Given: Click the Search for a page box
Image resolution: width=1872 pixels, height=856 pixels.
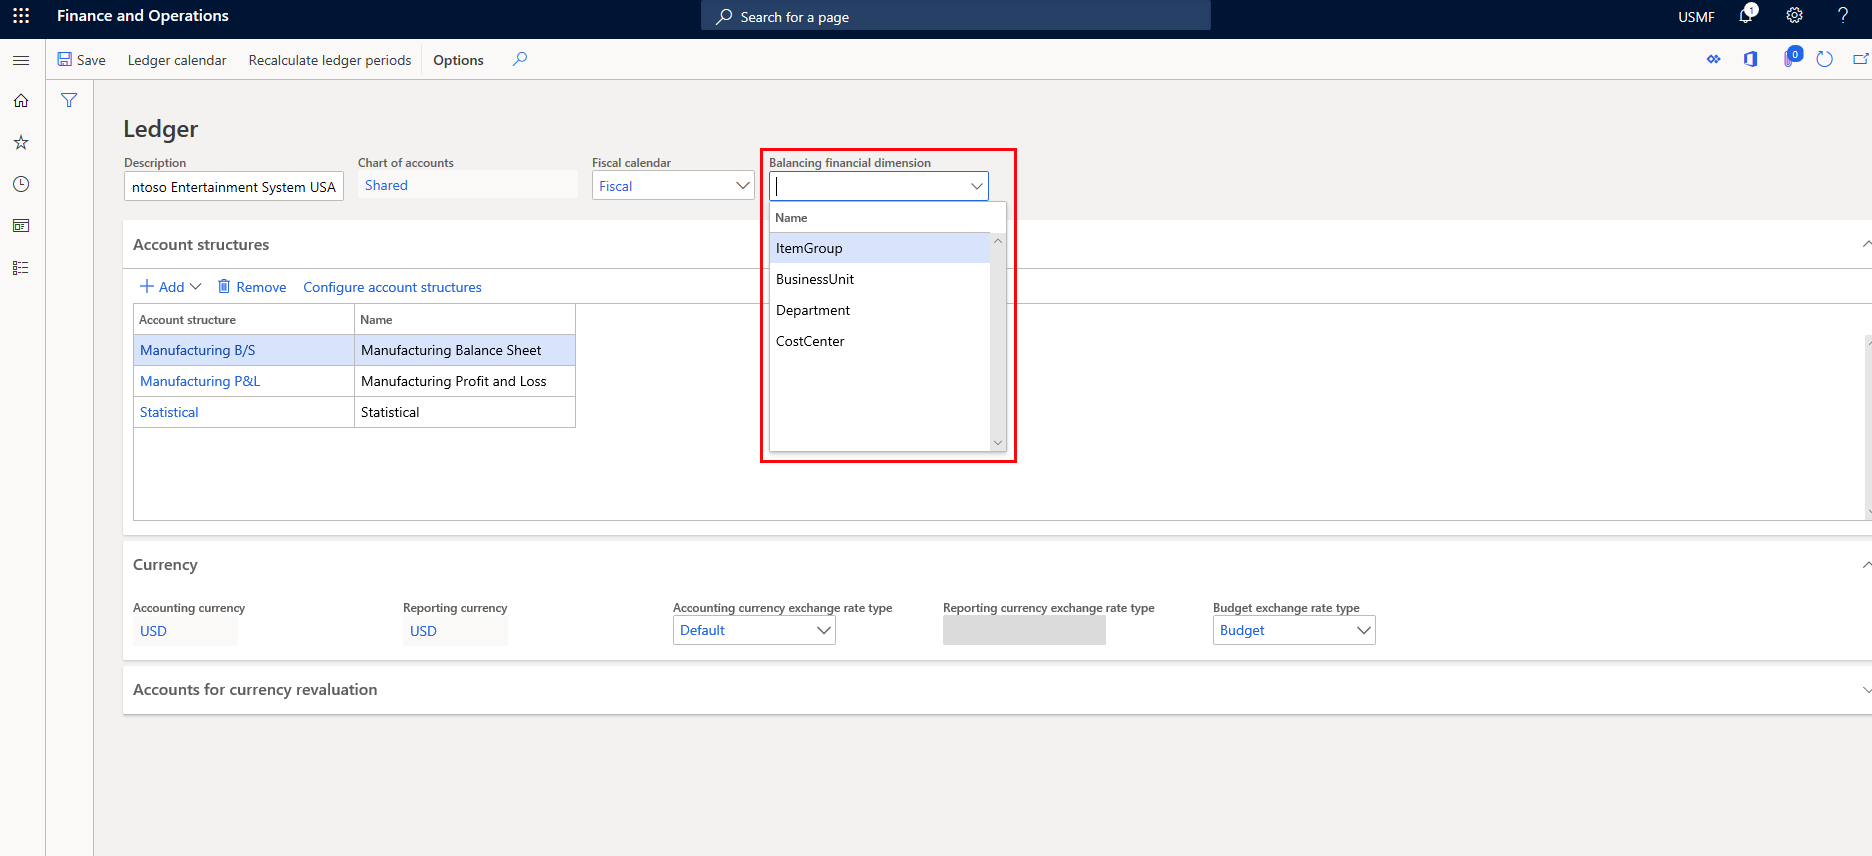Looking at the screenshot, I should click(955, 16).
